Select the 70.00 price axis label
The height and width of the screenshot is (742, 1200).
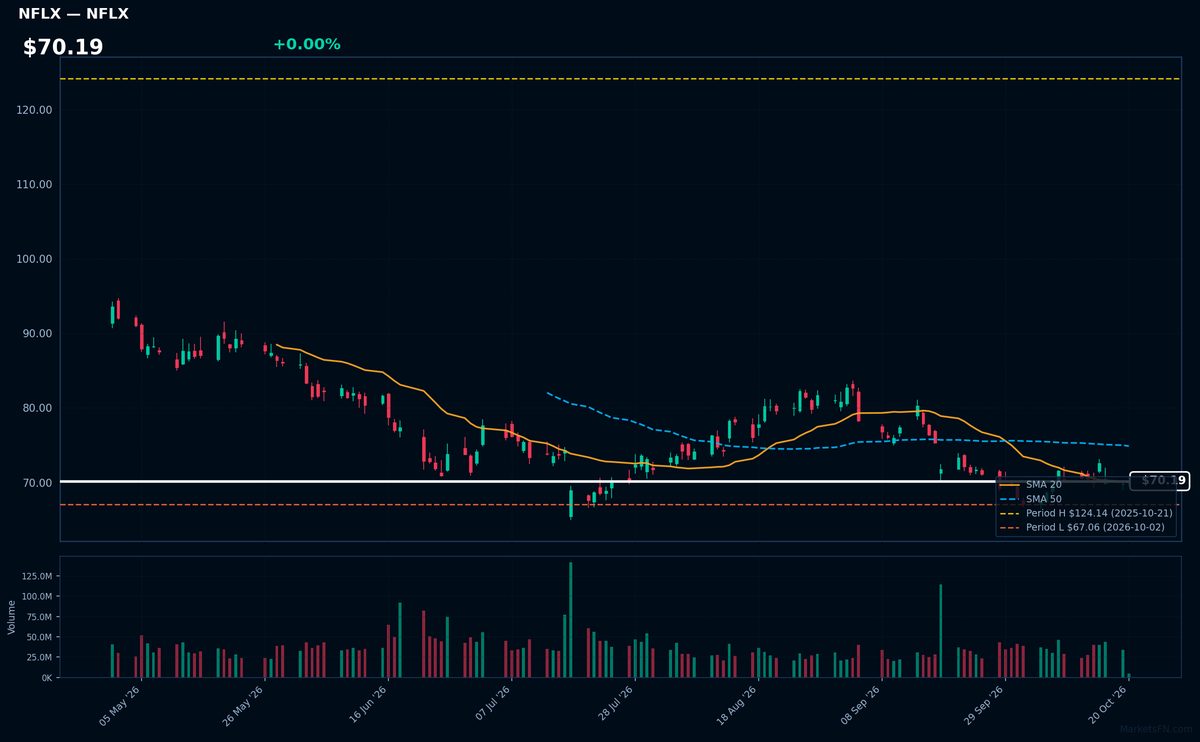click(37, 483)
